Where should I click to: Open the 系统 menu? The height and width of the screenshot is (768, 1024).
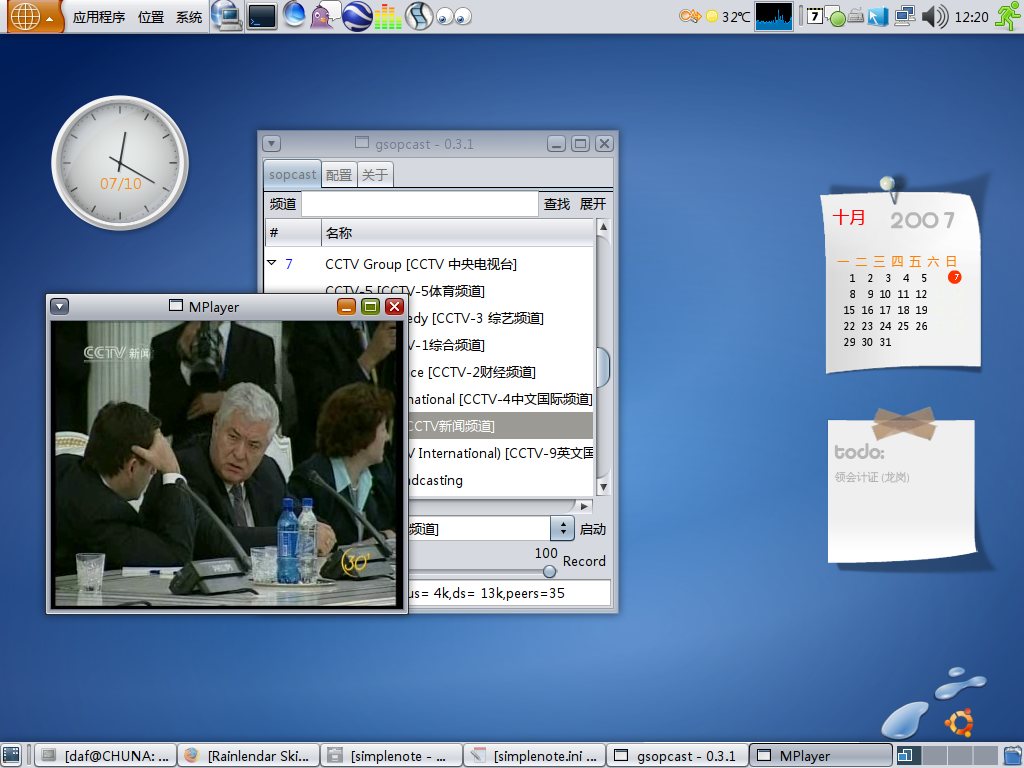[x=189, y=17]
